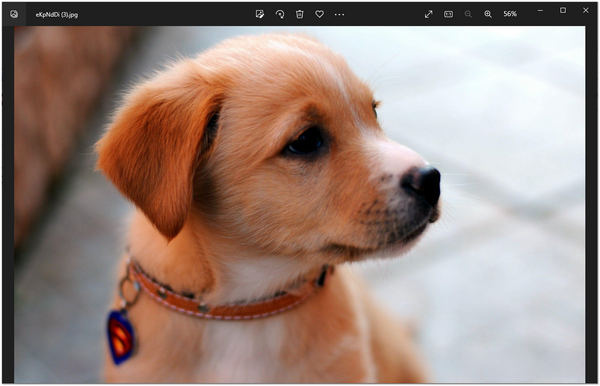Click the Edit image icon
Screen dimensions: 600x386
coord(260,14)
